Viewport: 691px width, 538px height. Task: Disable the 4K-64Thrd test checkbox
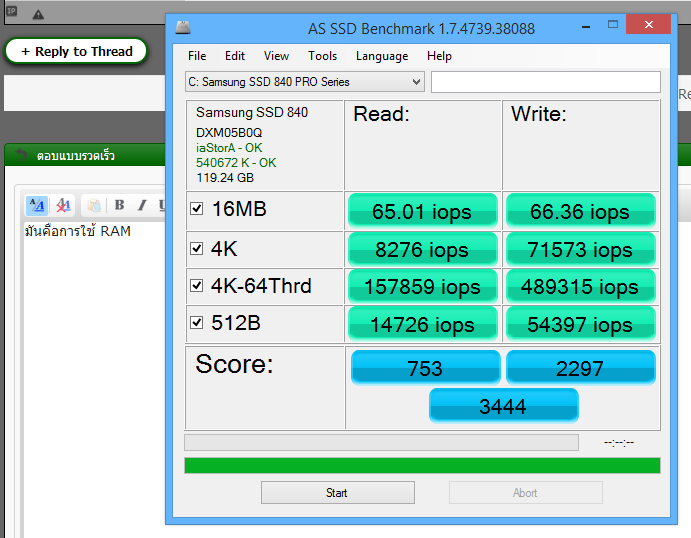pyautogui.click(x=197, y=286)
